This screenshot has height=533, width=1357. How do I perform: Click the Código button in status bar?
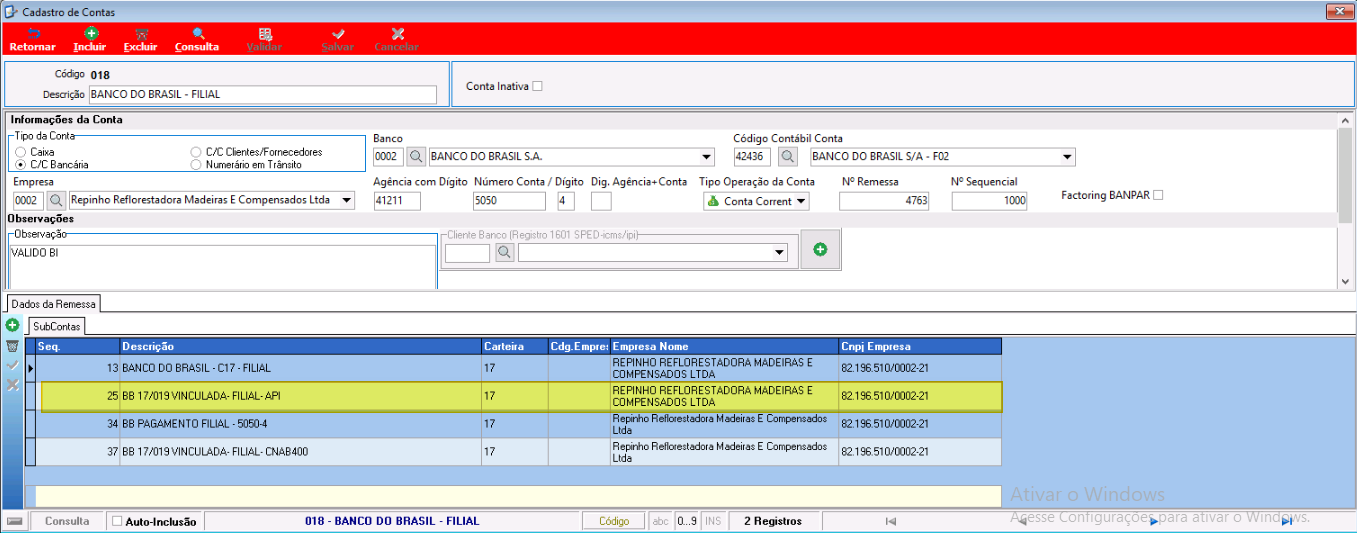[x=614, y=521]
